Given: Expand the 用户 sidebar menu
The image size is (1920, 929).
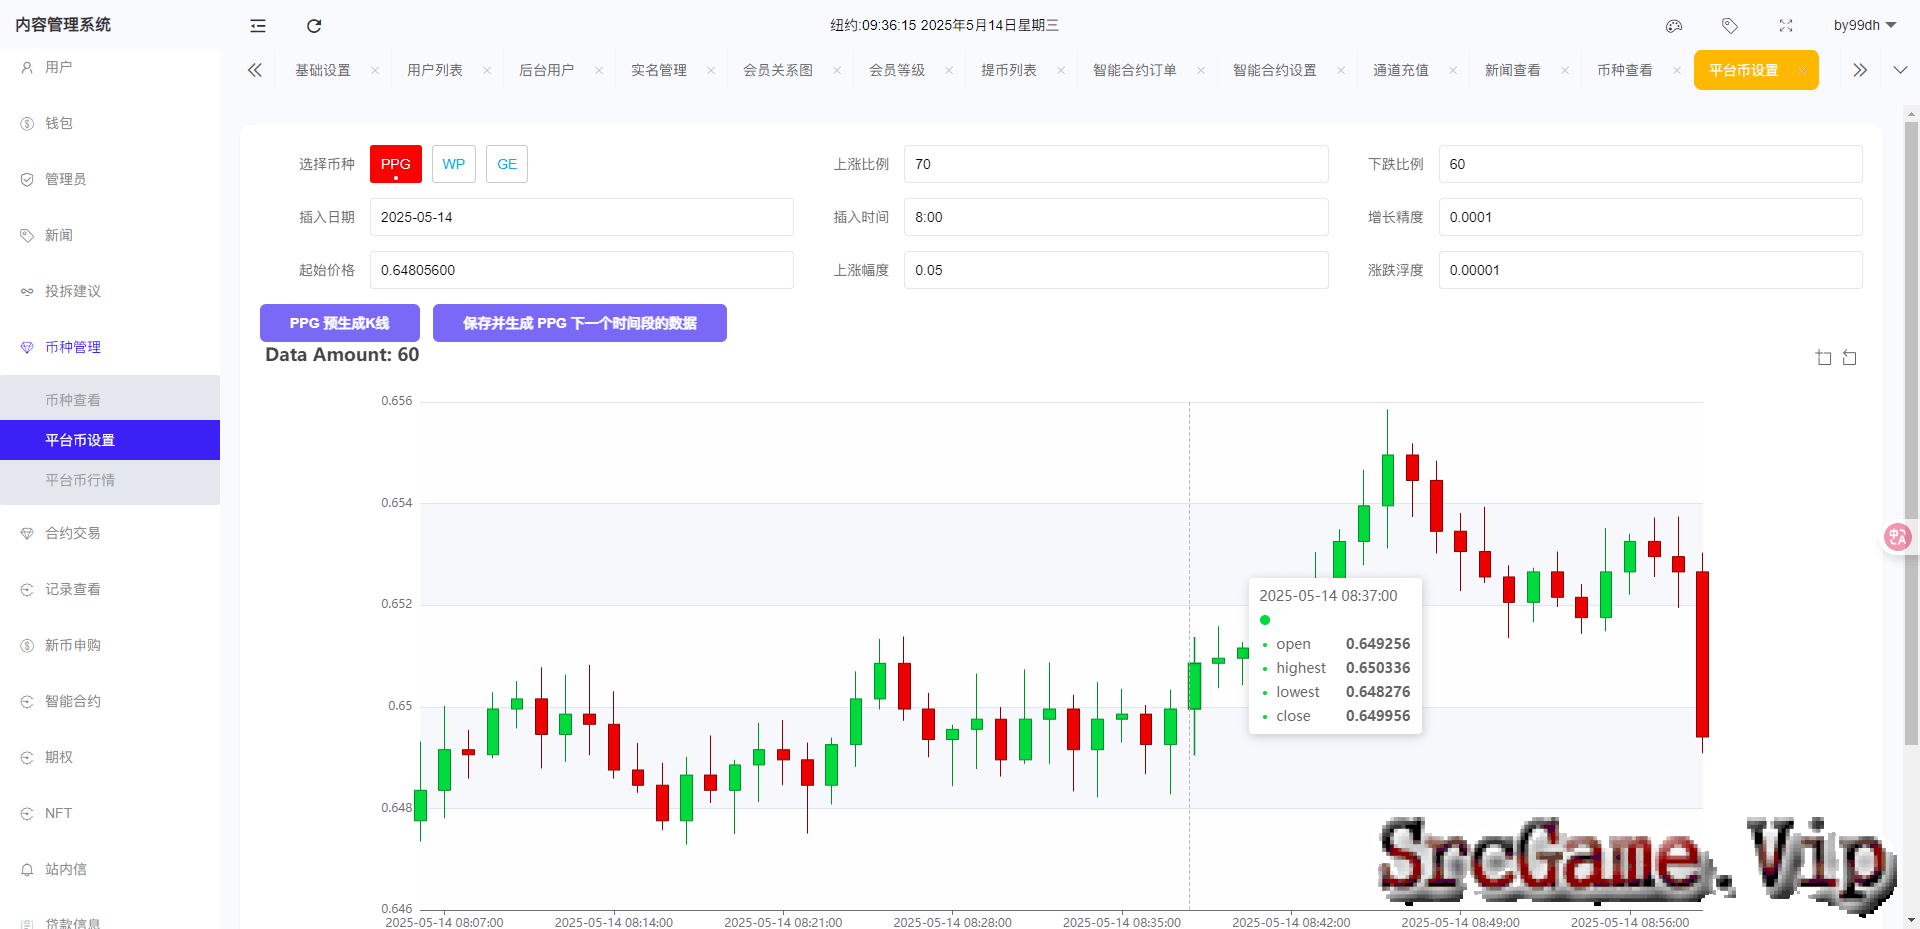Looking at the screenshot, I should tap(110, 67).
